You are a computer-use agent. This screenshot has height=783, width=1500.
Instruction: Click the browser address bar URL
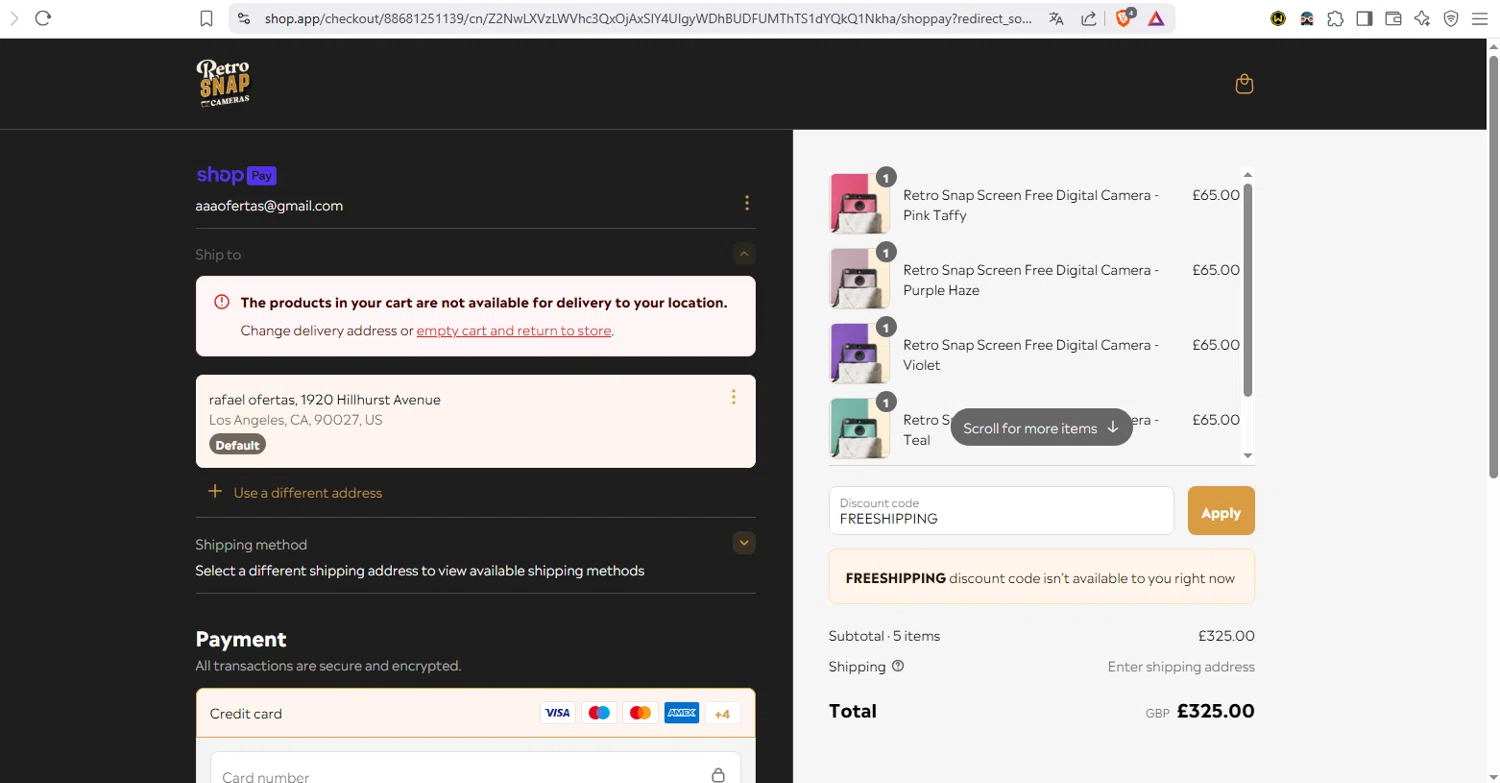point(648,18)
